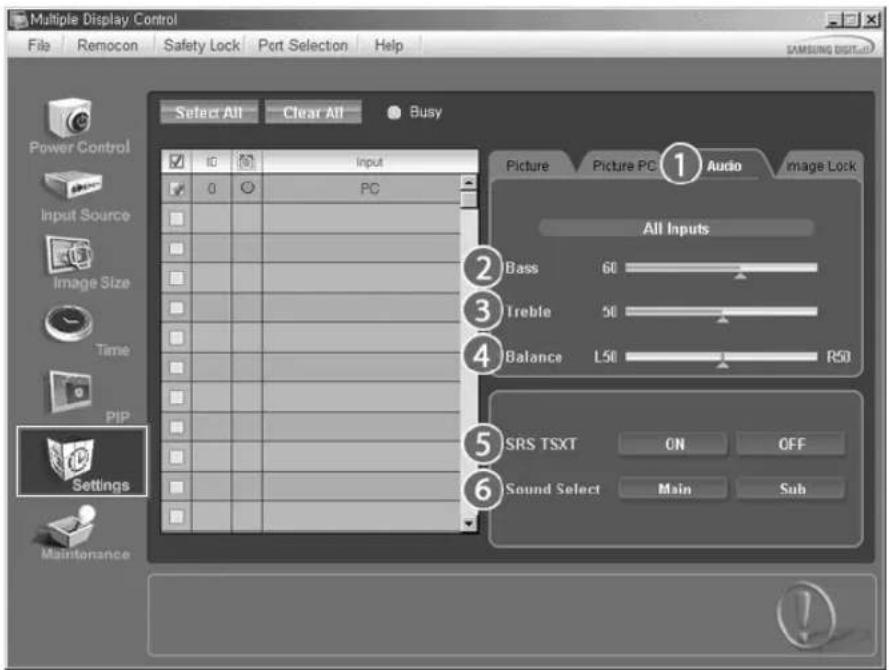Open the Remocon menu

[107, 45]
